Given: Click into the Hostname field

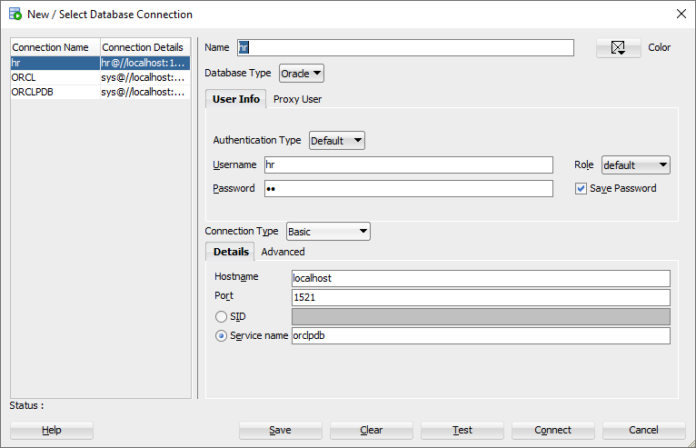Looking at the screenshot, I should (x=479, y=278).
